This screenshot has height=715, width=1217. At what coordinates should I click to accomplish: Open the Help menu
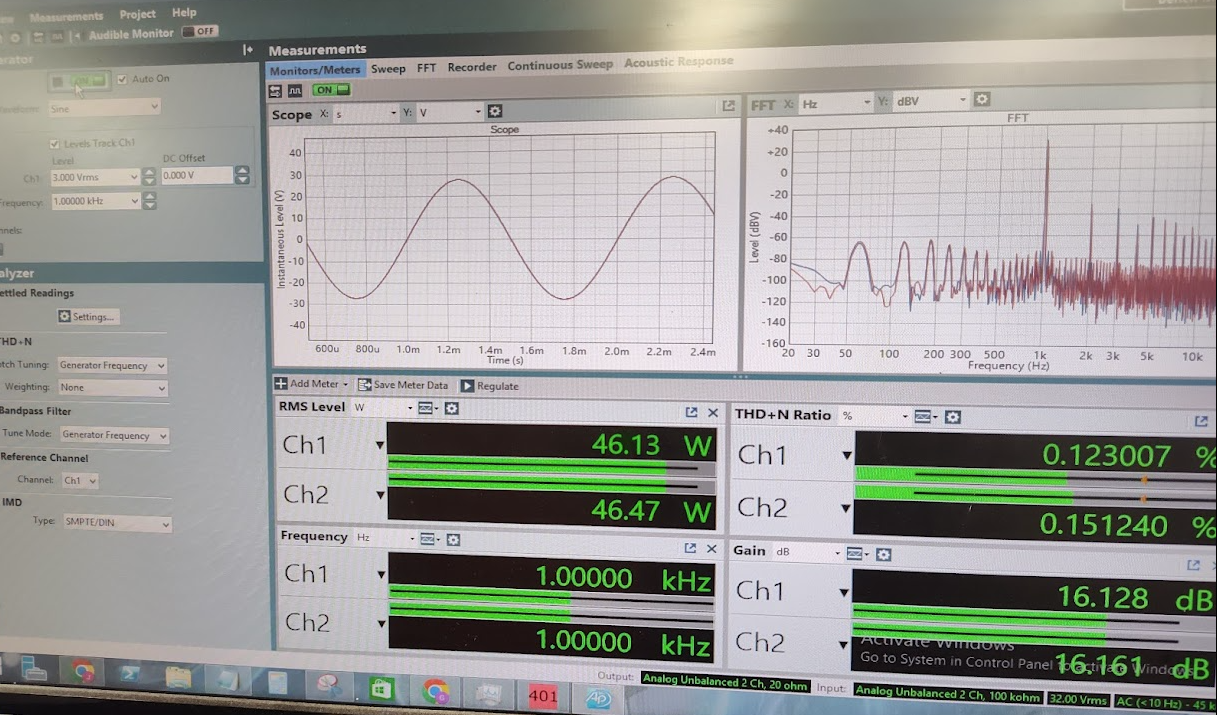(184, 13)
